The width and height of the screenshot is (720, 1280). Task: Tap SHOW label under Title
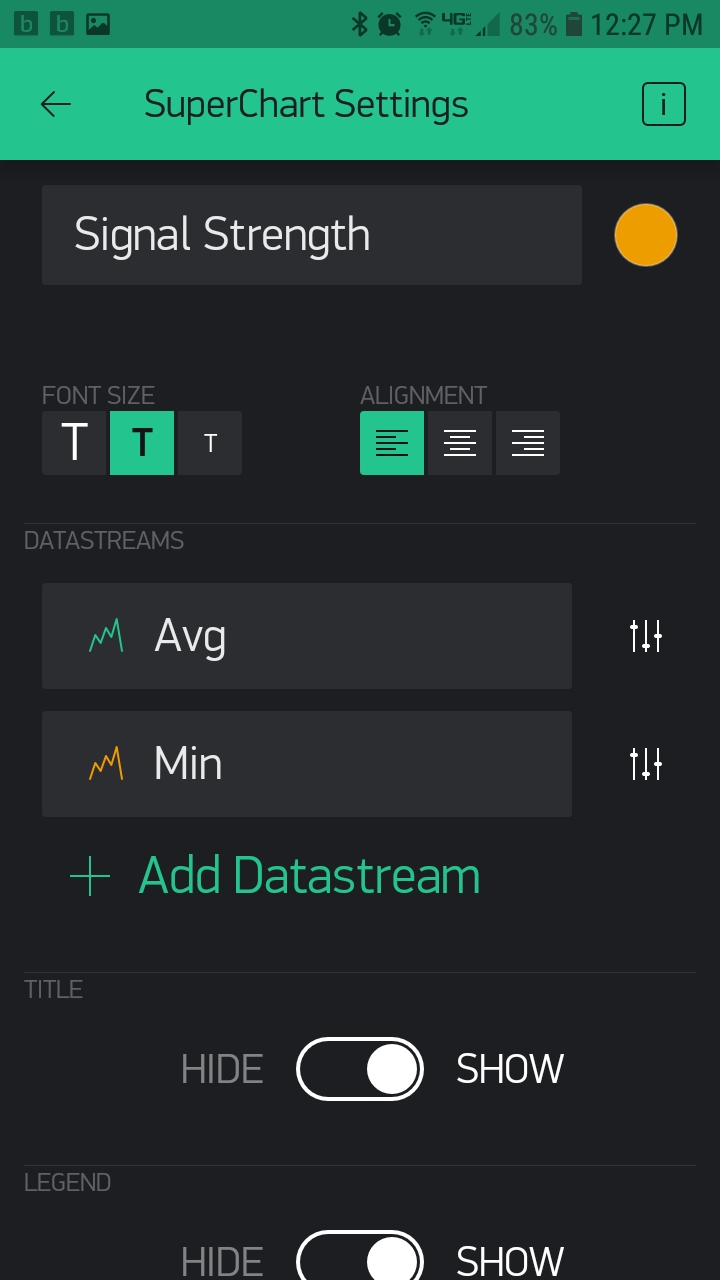510,1069
